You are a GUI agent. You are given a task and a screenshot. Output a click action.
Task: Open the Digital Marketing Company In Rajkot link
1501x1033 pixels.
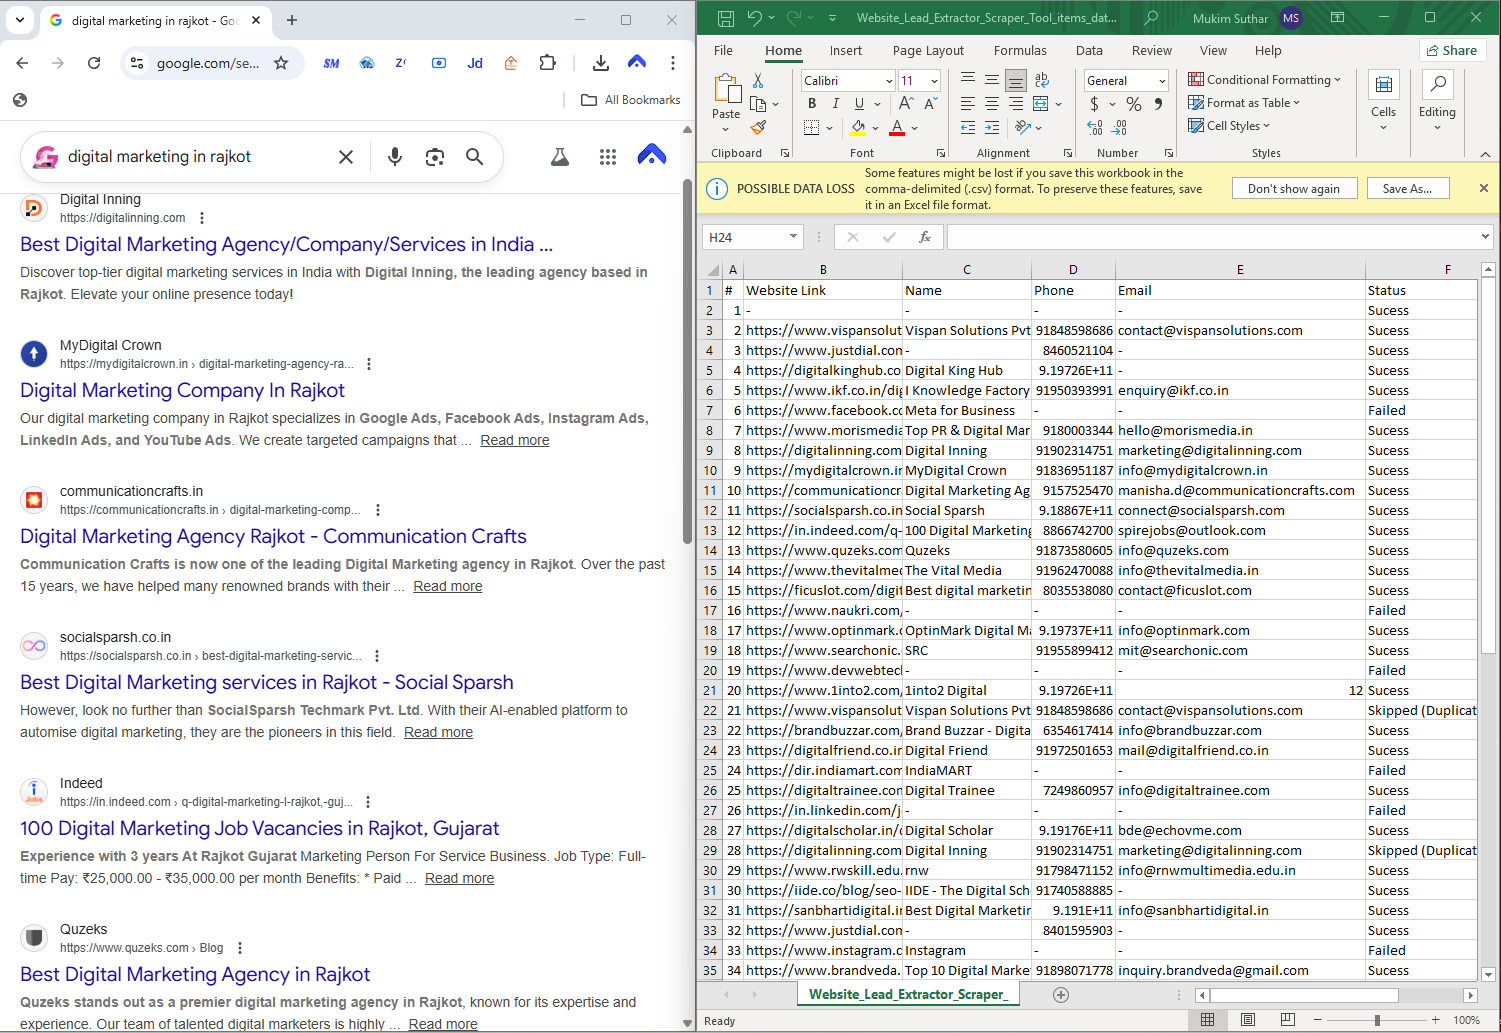(x=183, y=391)
